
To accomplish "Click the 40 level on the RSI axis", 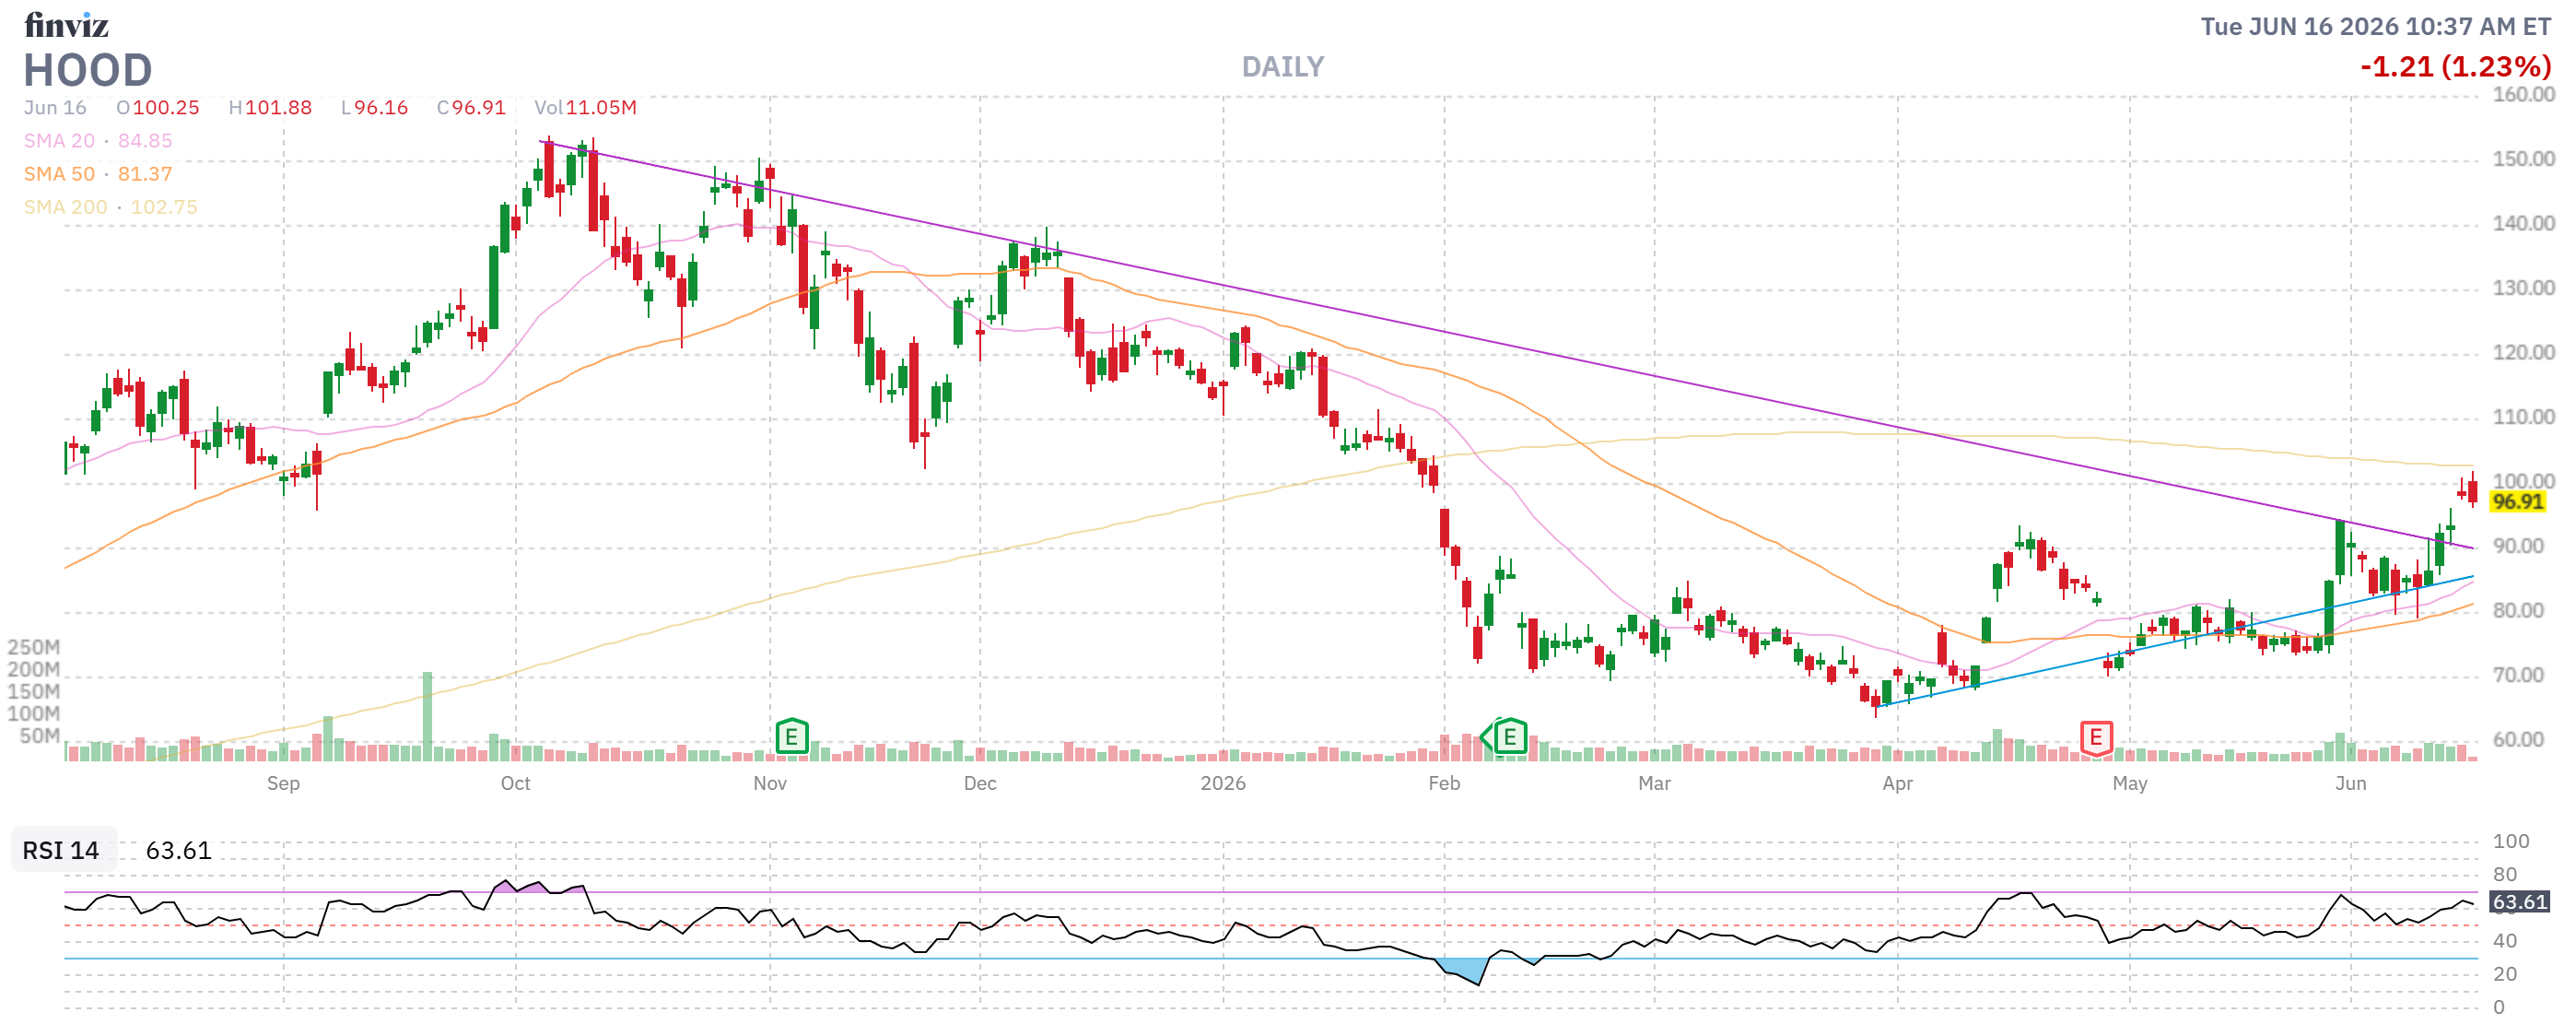I will point(2505,941).
